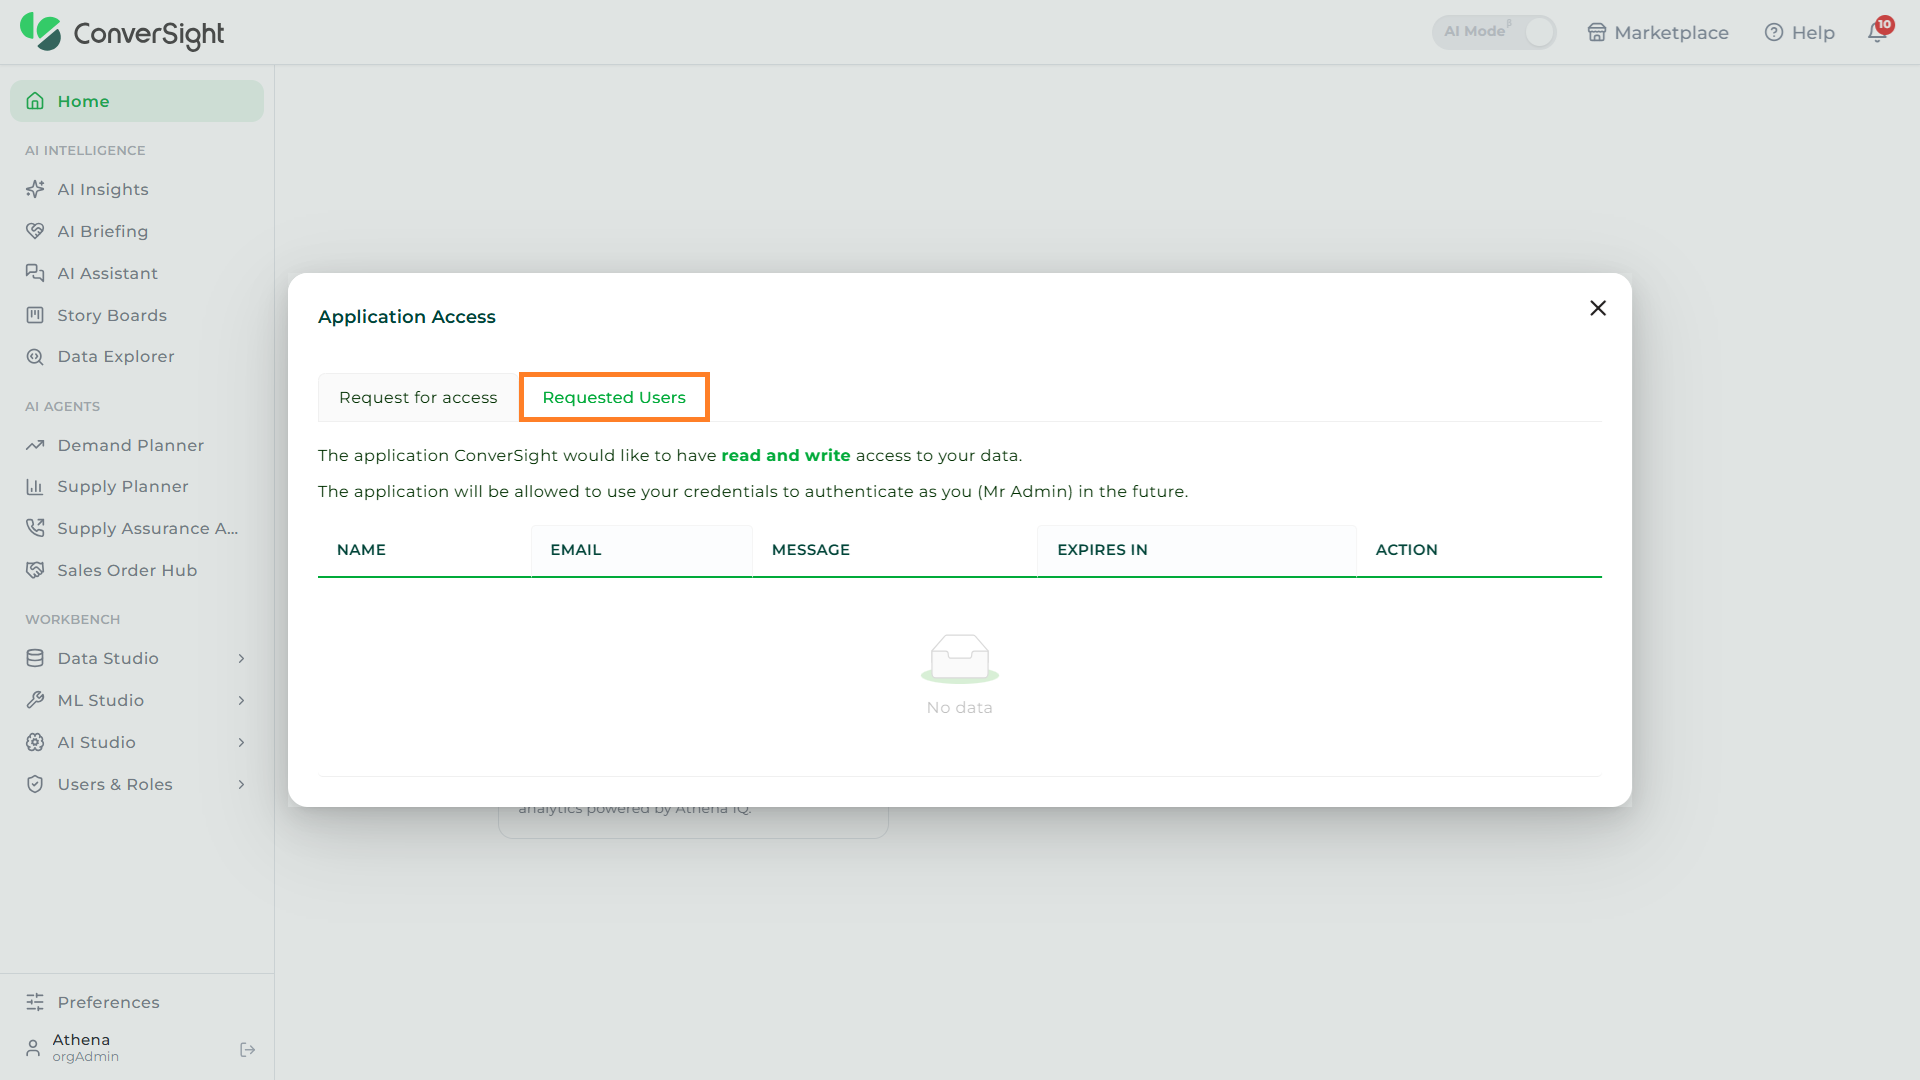The image size is (1920, 1080).
Task: Expand Data Studio chevron
Action: [241, 658]
